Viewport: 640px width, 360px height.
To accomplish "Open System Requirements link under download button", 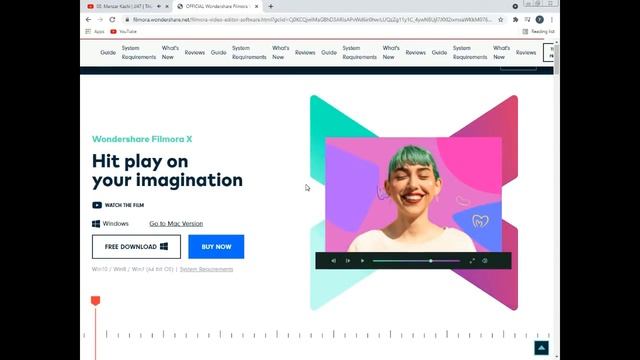I will (207, 269).
